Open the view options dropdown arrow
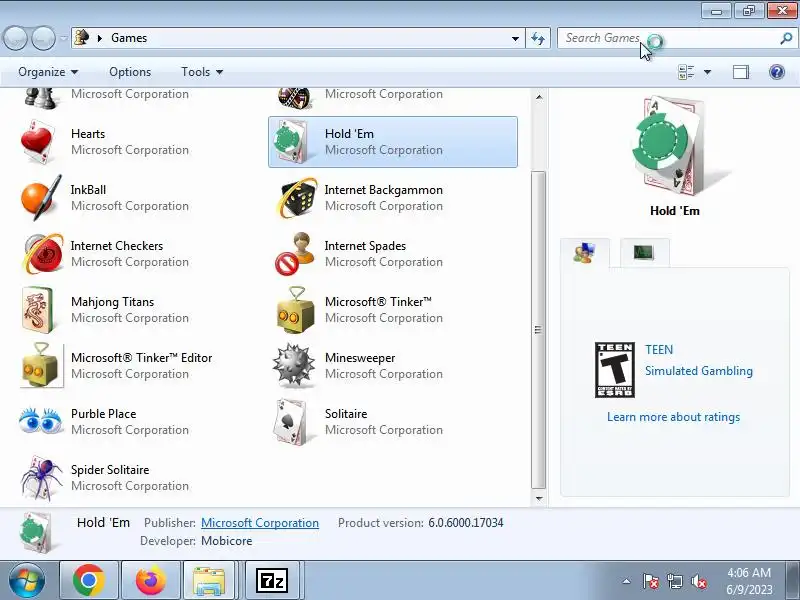This screenshot has width=800, height=600. (x=708, y=72)
